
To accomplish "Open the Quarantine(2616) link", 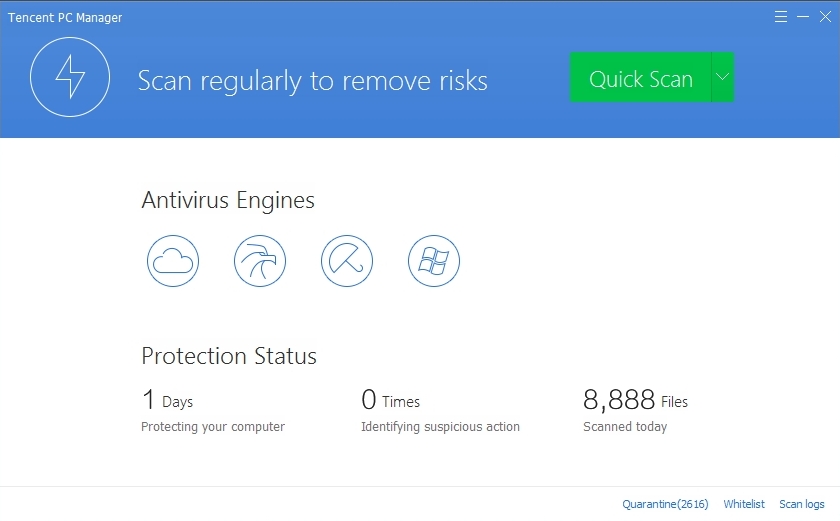I will point(665,504).
